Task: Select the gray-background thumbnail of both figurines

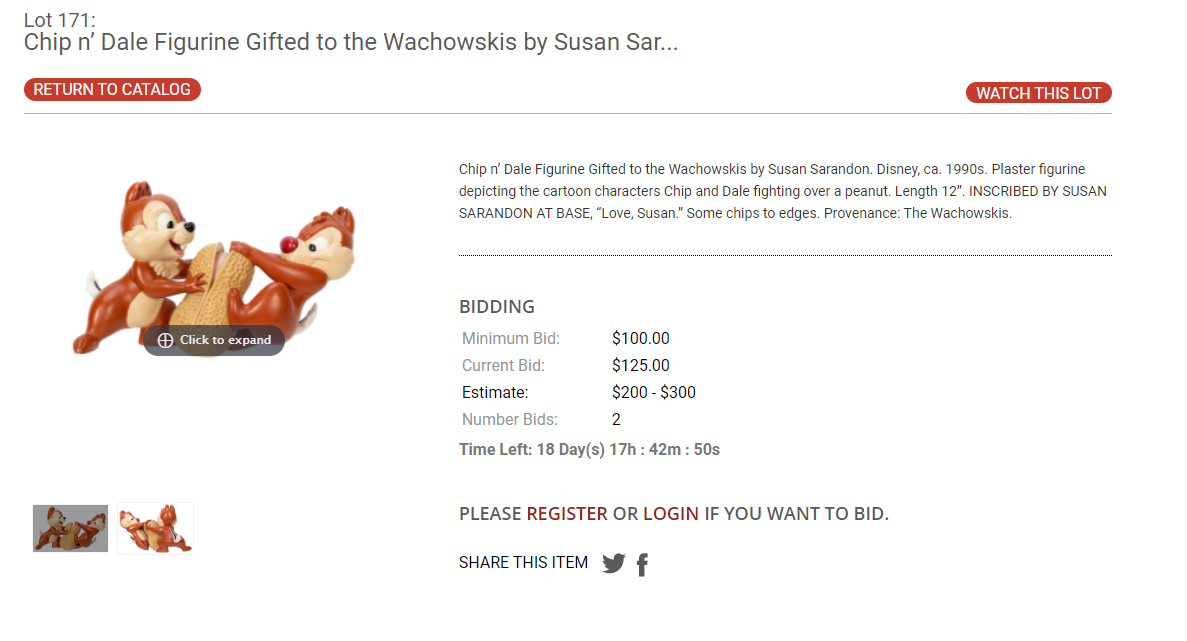Action: [x=70, y=528]
